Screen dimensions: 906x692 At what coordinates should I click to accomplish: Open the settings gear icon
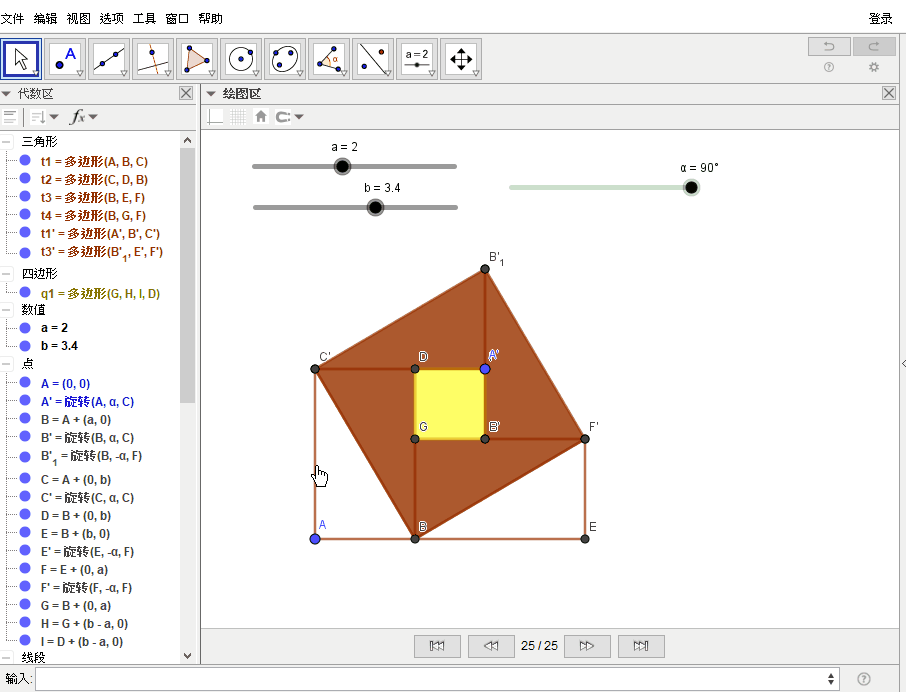(x=874, y=67)
